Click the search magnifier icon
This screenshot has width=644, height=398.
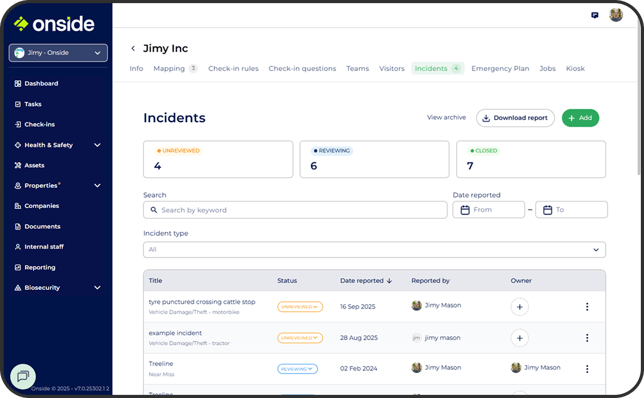[x=154, y=210]
